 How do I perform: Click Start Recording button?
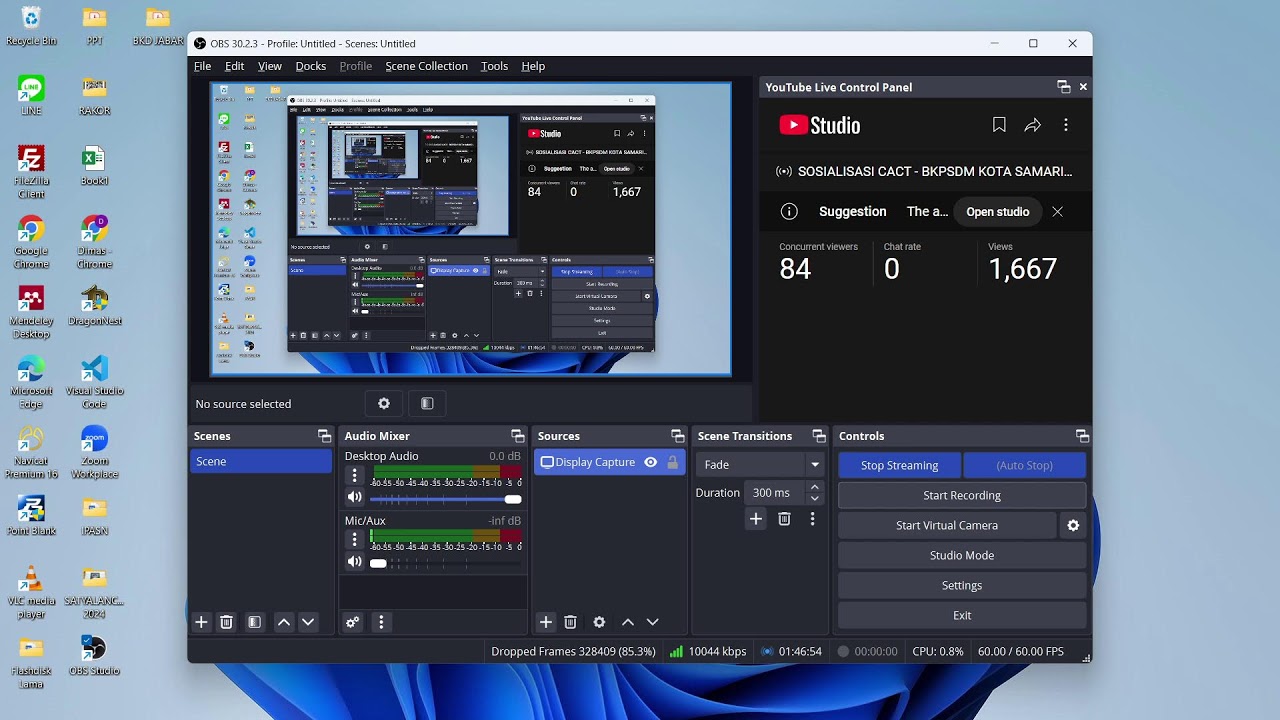(962, 495)
